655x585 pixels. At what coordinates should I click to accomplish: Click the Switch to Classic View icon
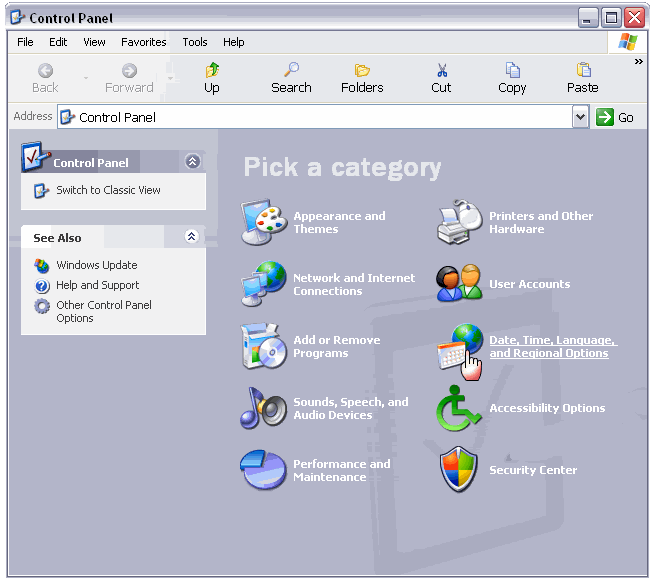click(x=41, y=191)
